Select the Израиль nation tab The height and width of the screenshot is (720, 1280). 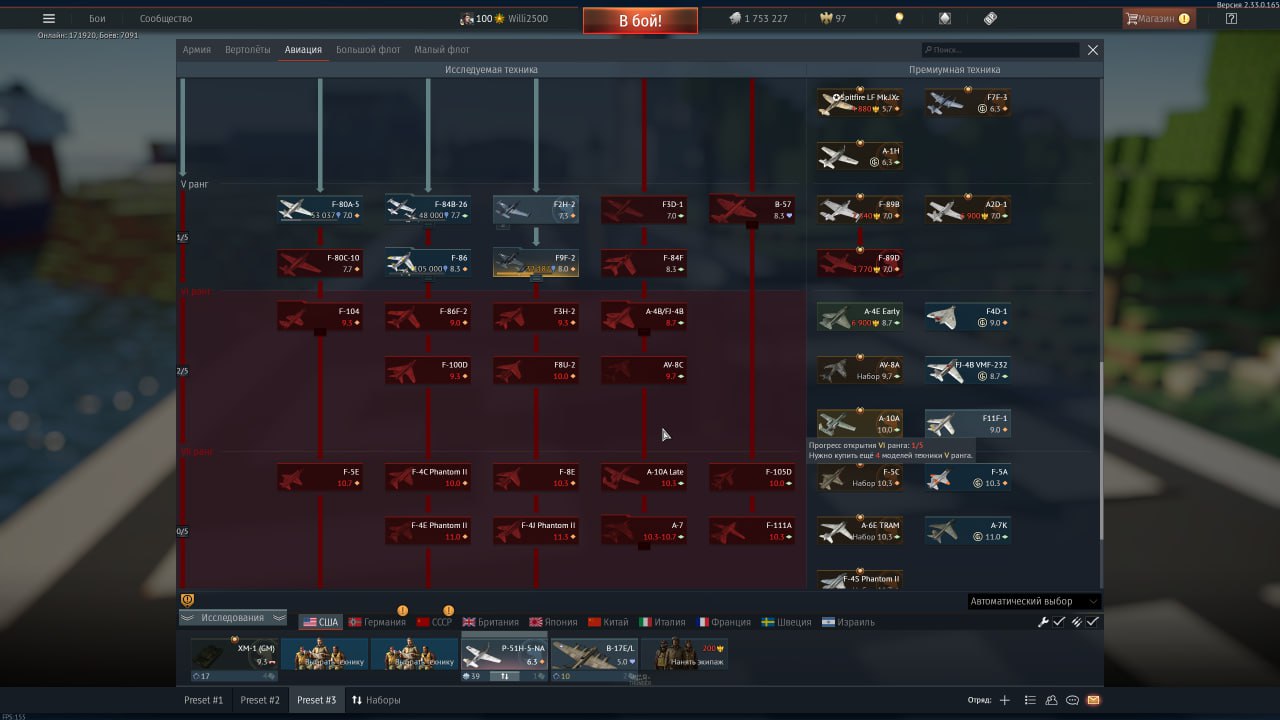point(848,622)
